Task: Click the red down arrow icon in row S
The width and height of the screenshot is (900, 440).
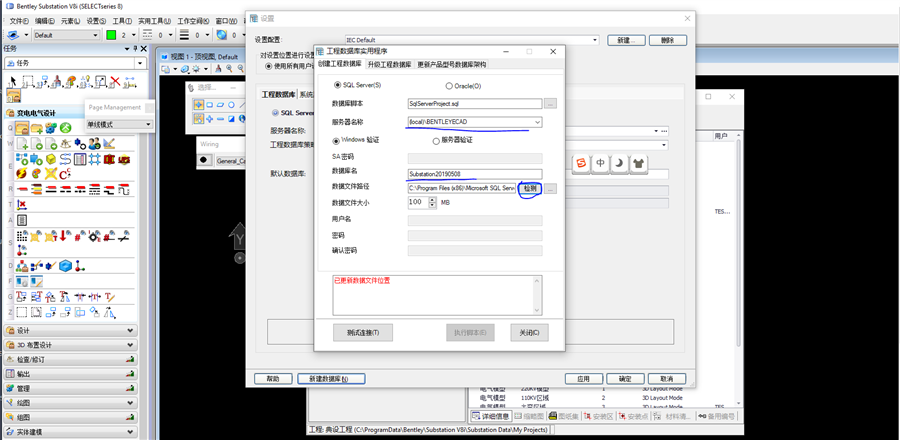Action: (65, 236)
